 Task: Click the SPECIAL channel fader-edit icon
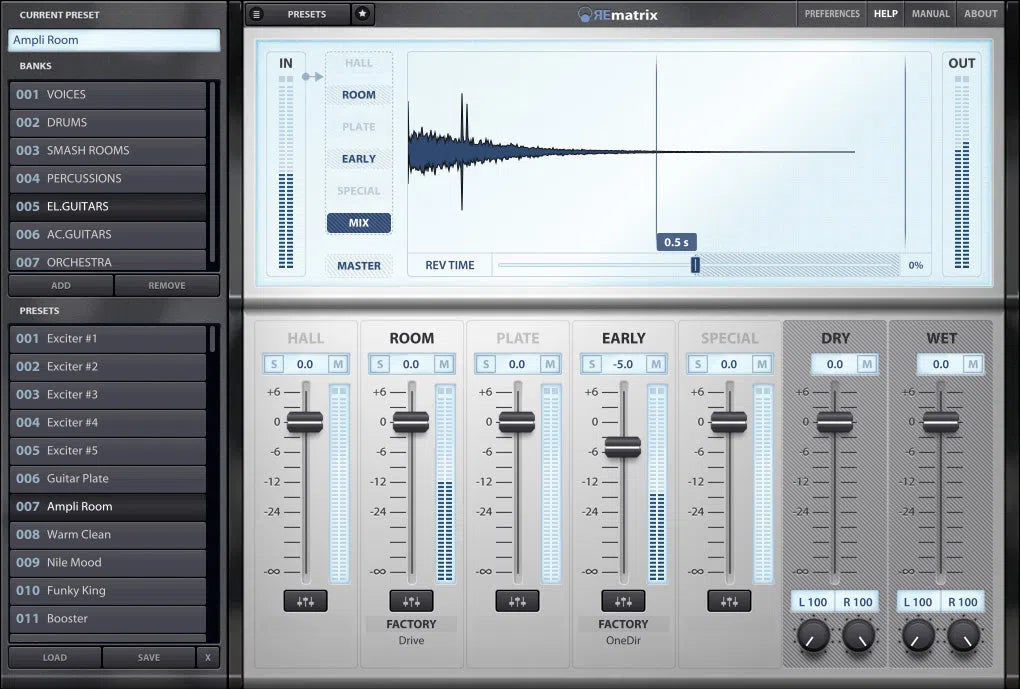[x=729, y=600]
